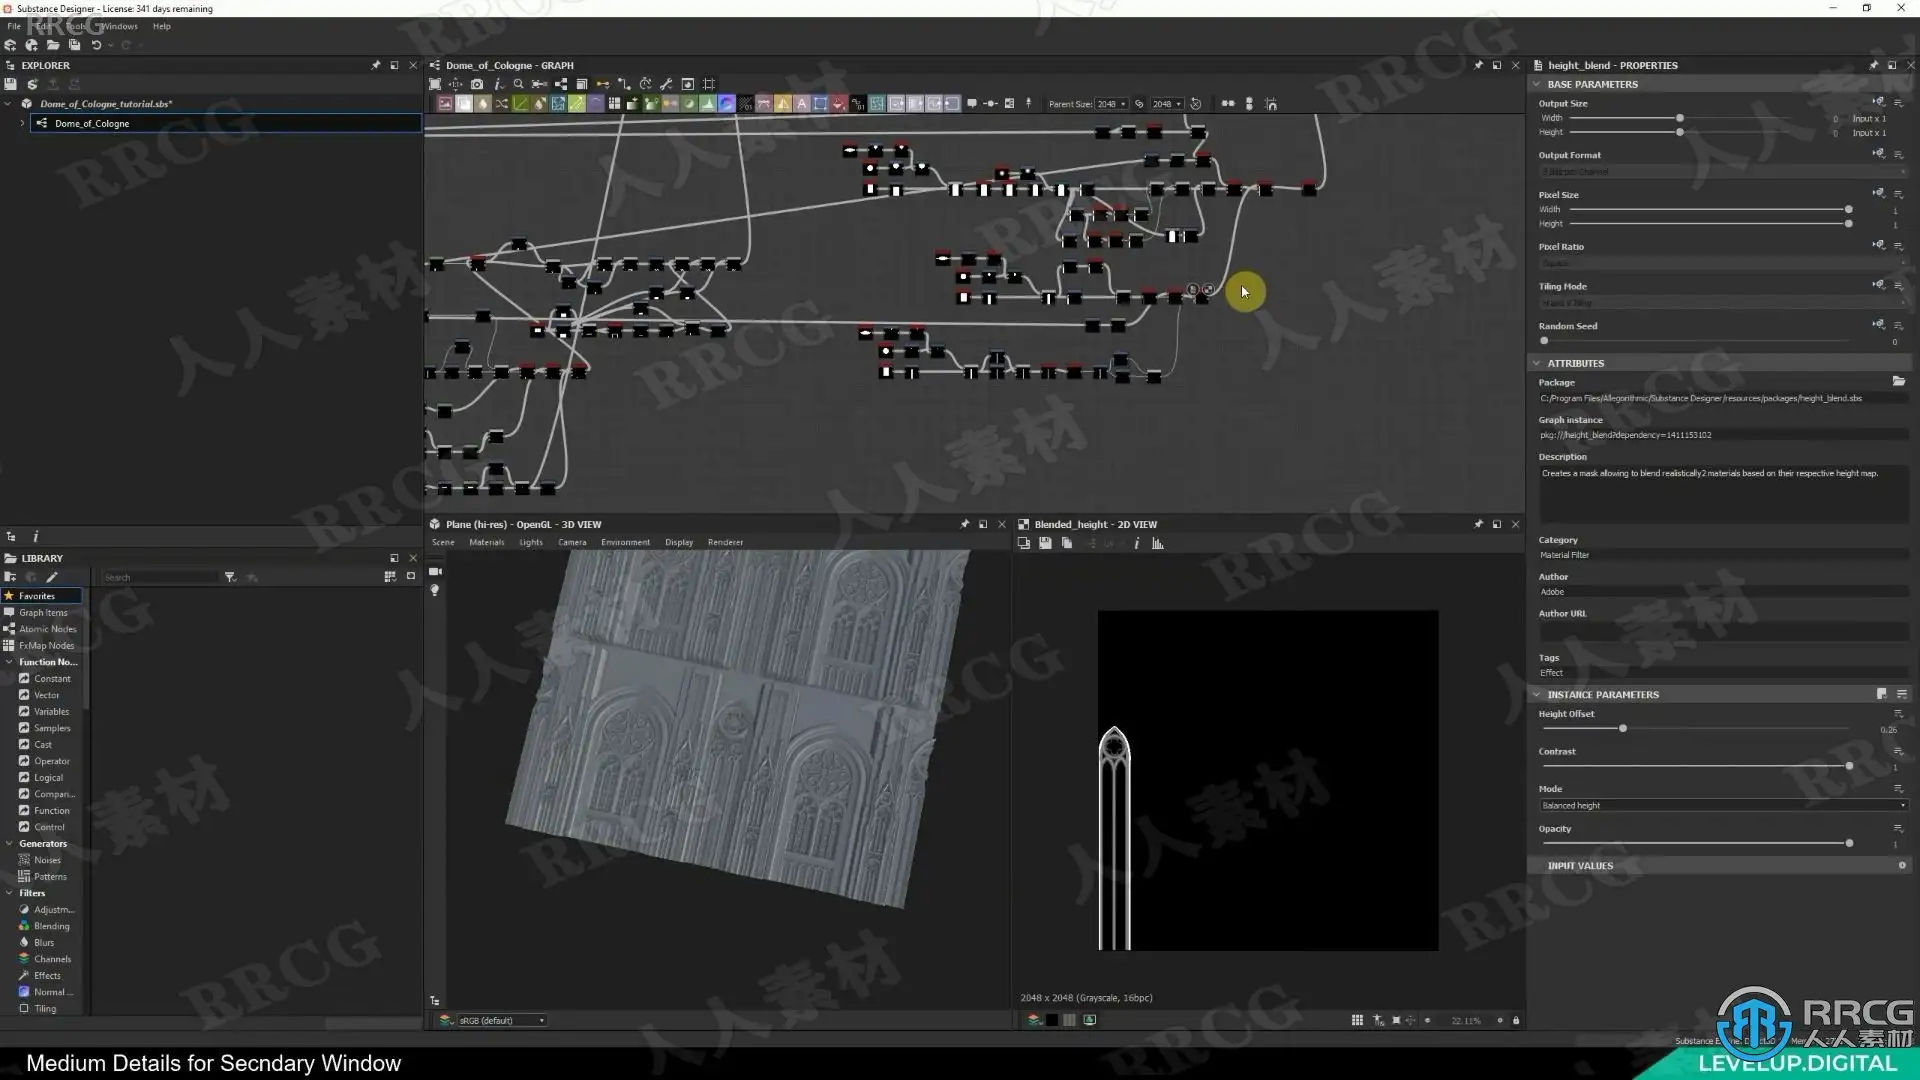Fit graph to view in GRAPH toolbar
This screenshot has height=1080, width=1920.
435,84
